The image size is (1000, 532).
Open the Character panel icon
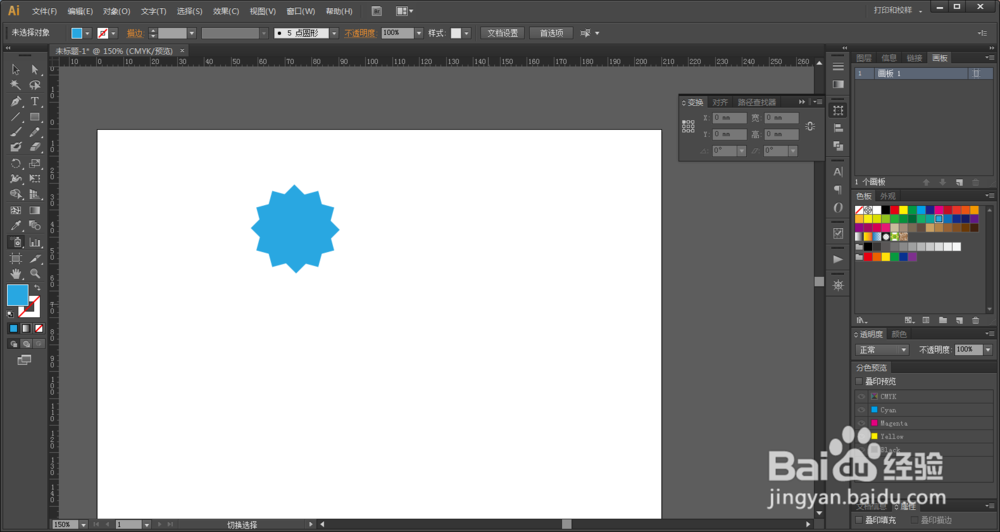pyautogui.click(x=838, y=172)
